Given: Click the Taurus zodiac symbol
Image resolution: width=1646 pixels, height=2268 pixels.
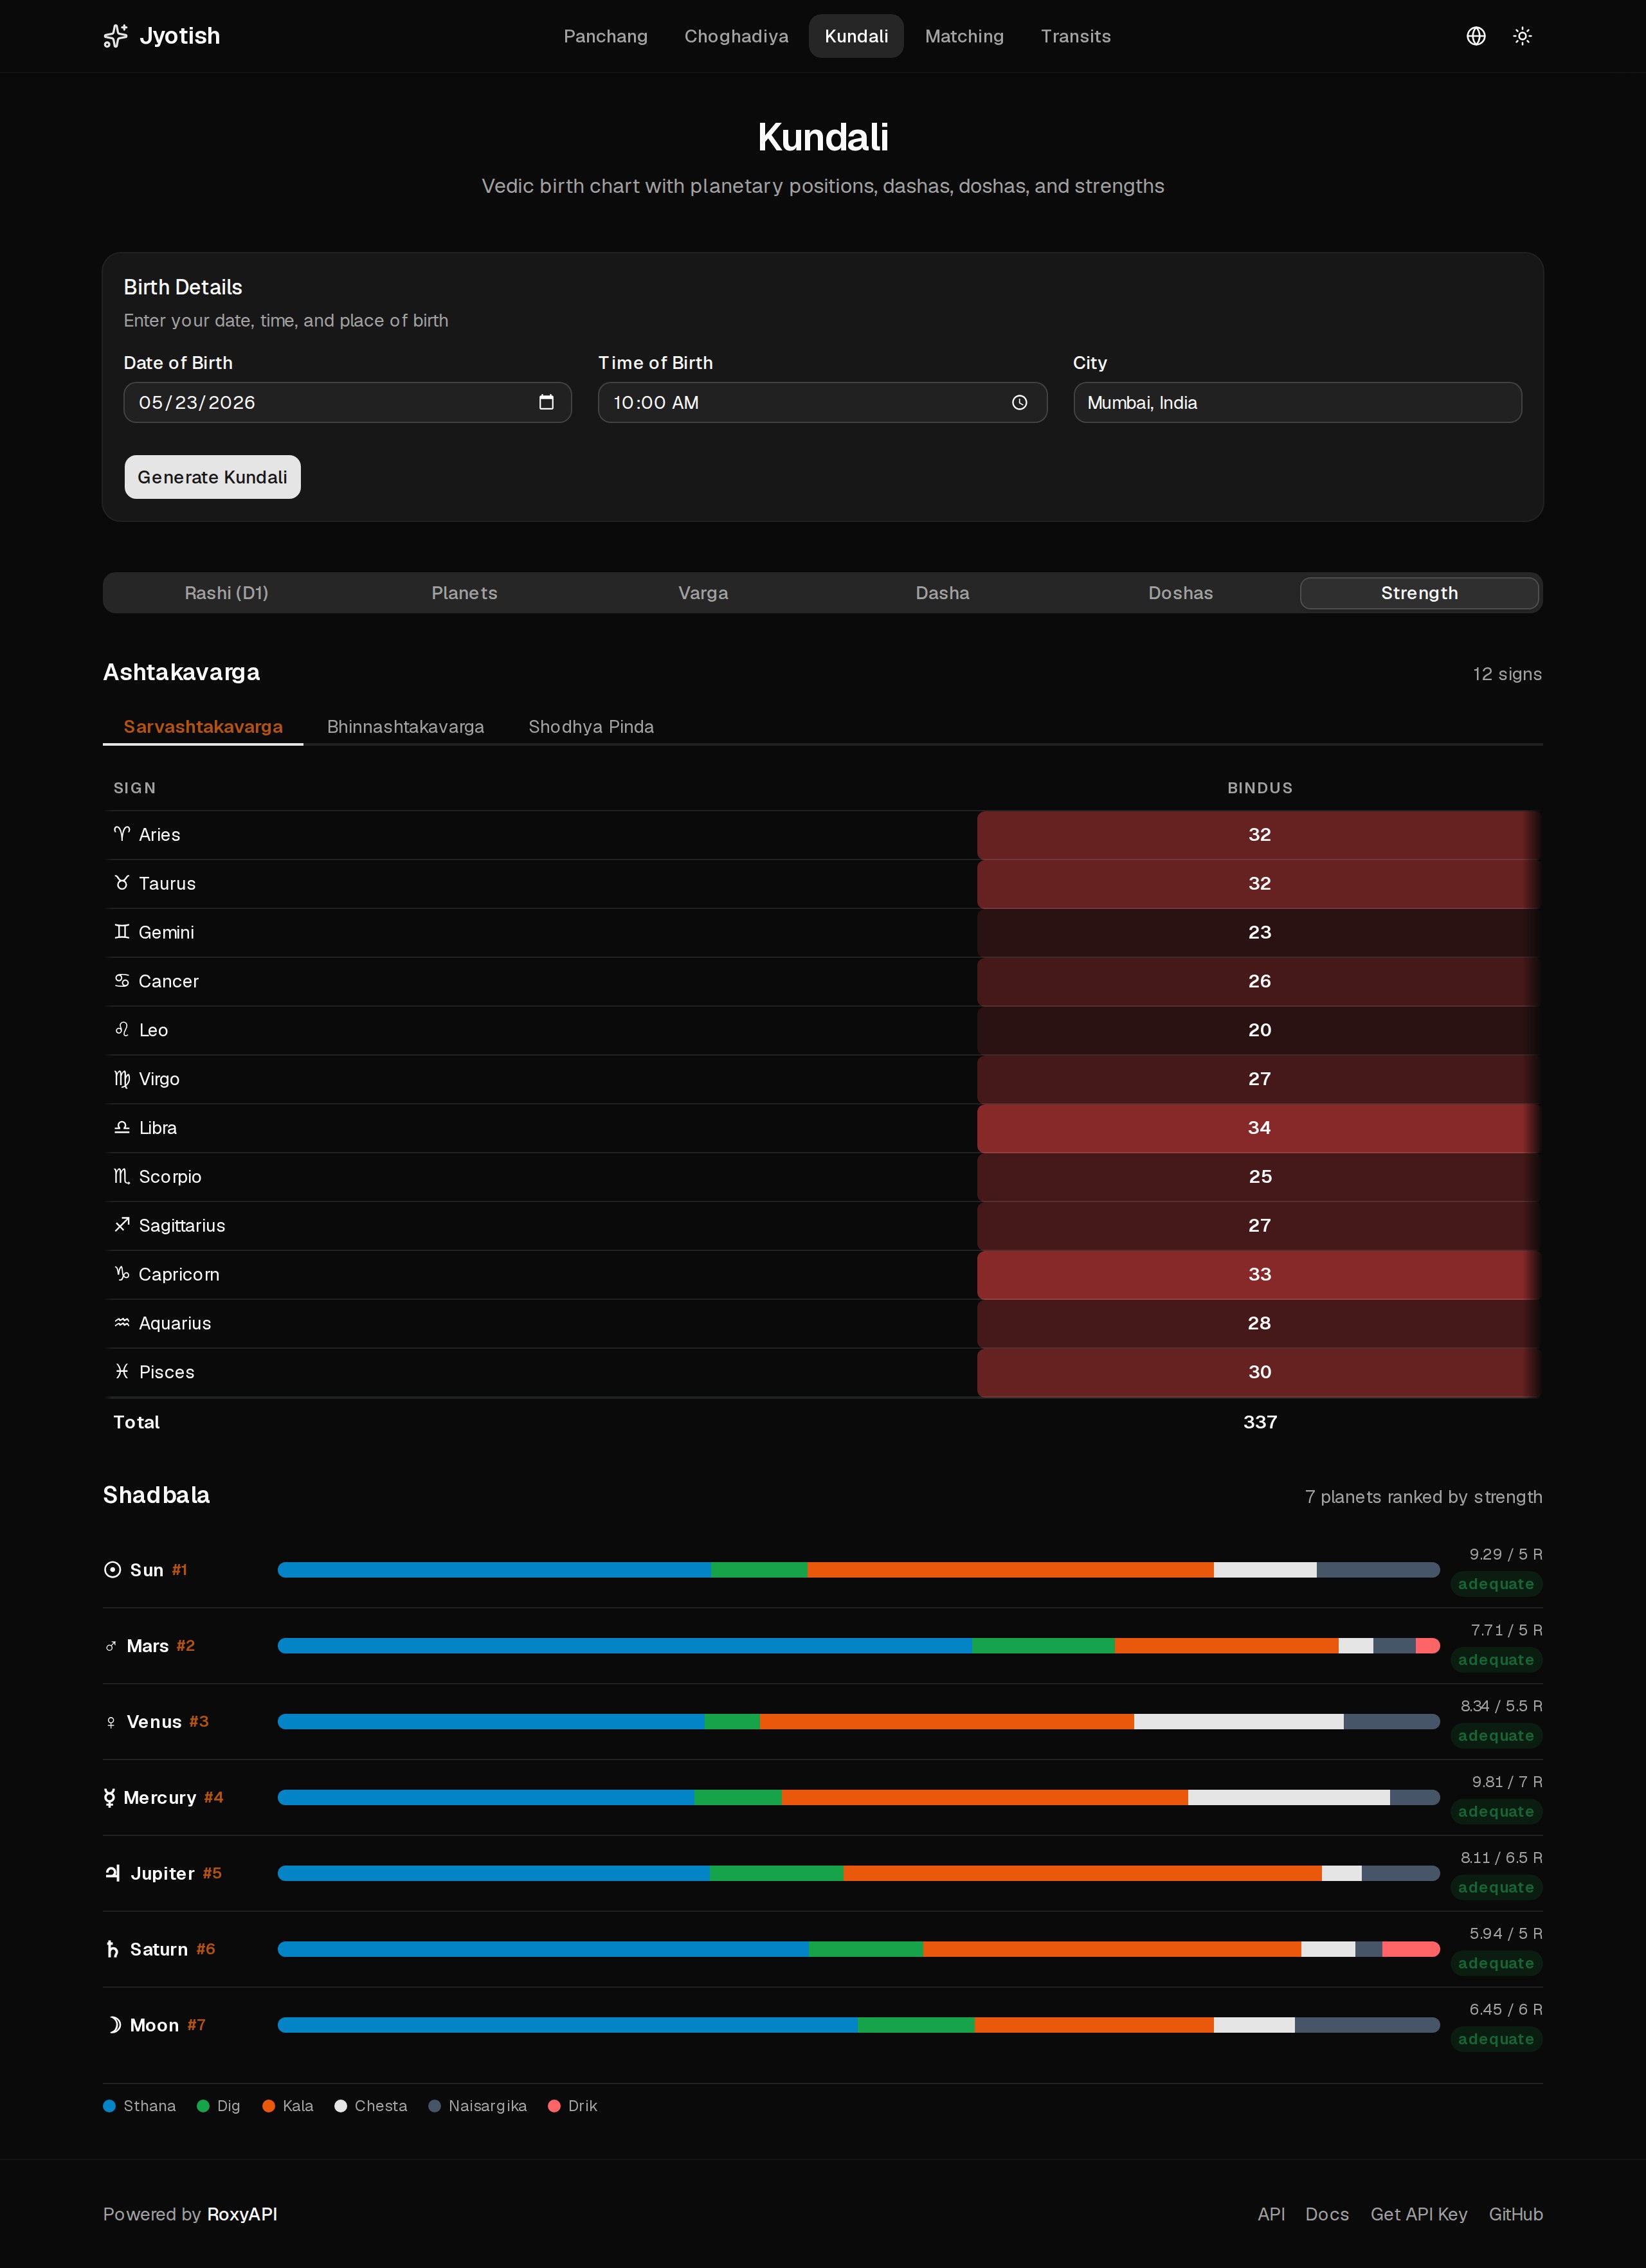Looking at the screenshot, I should [x=122, y=883].
